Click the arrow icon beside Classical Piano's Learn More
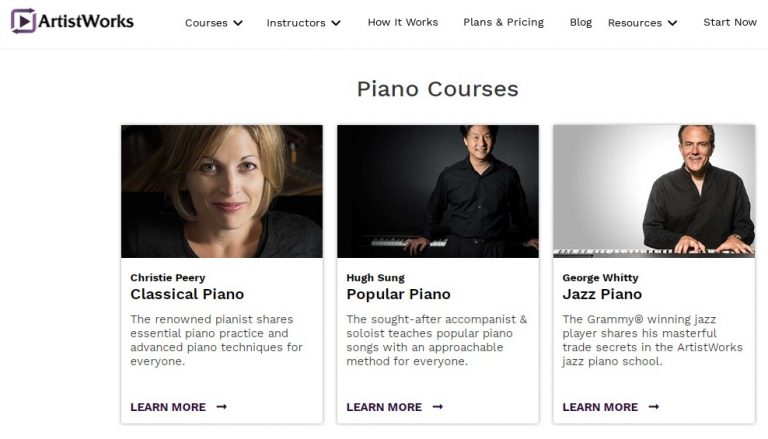The height and width of the screenshot is (439, 768). coord(222,407)
